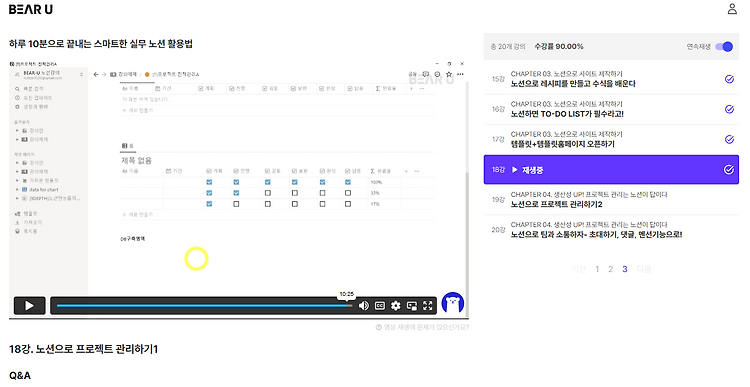This screenshot has height=387, width=750.
Task: Click the 15강 lecture number label
Action: pyautogui.click(x=498, y=79)
